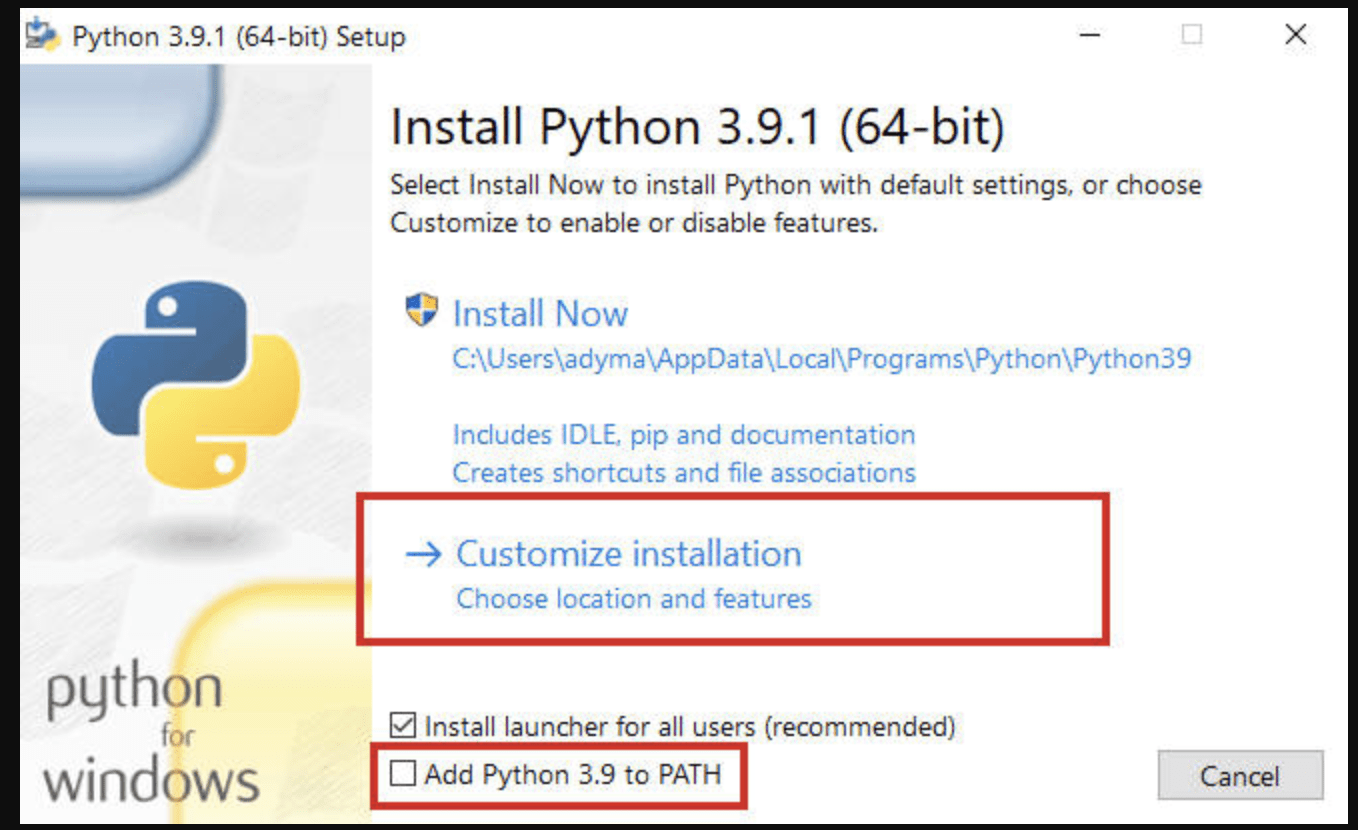Click the Cancel button
Screen dimensions: 1358x830
(1240, 776)
